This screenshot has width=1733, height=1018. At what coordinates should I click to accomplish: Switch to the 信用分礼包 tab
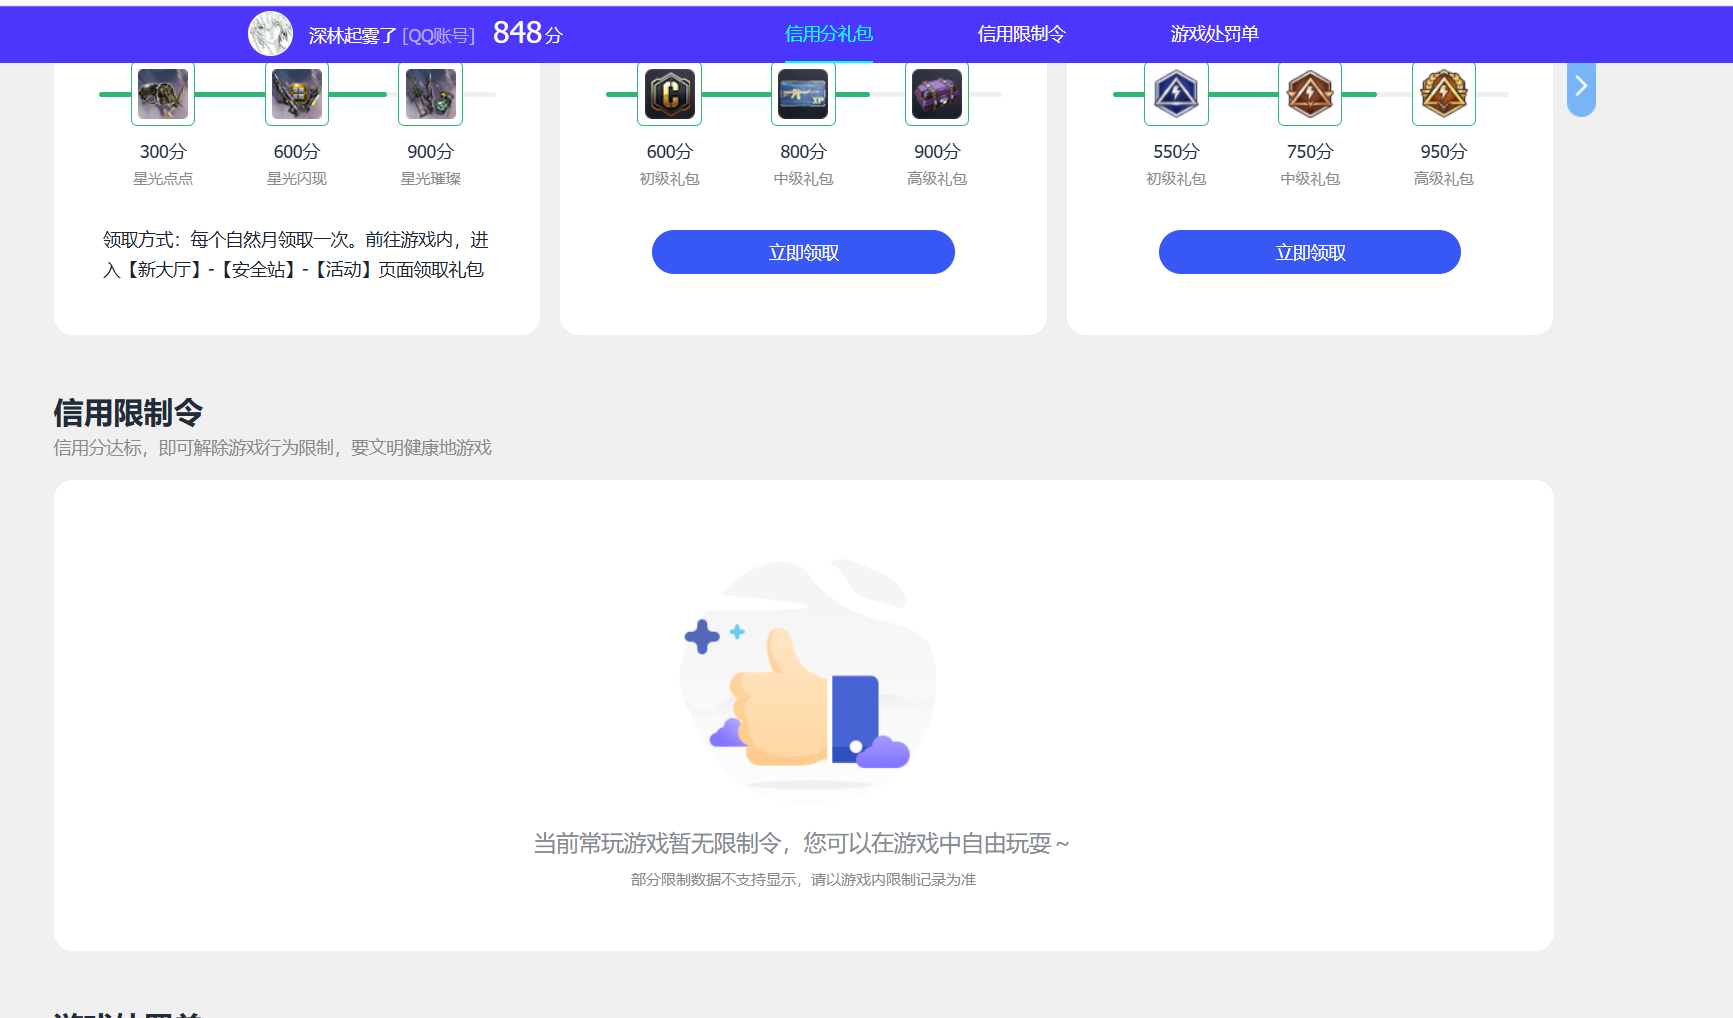click(829, 34)
